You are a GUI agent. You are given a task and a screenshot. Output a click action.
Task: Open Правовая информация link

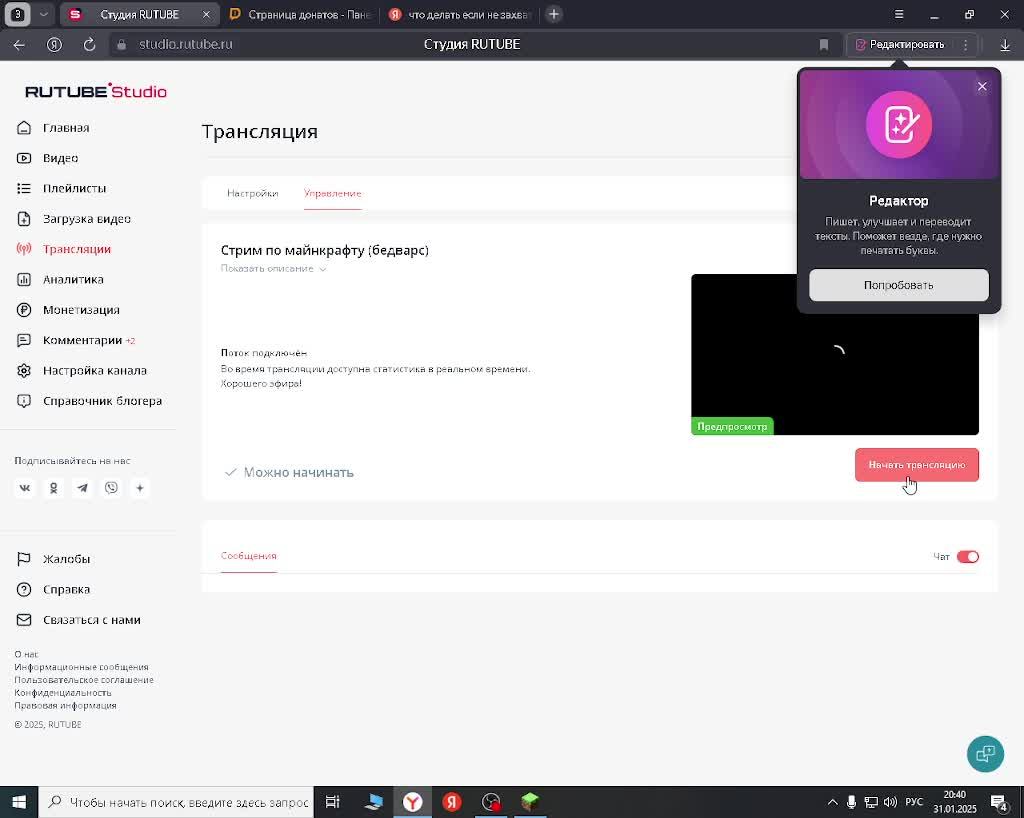pyautogui.click(x=65, y=706)
